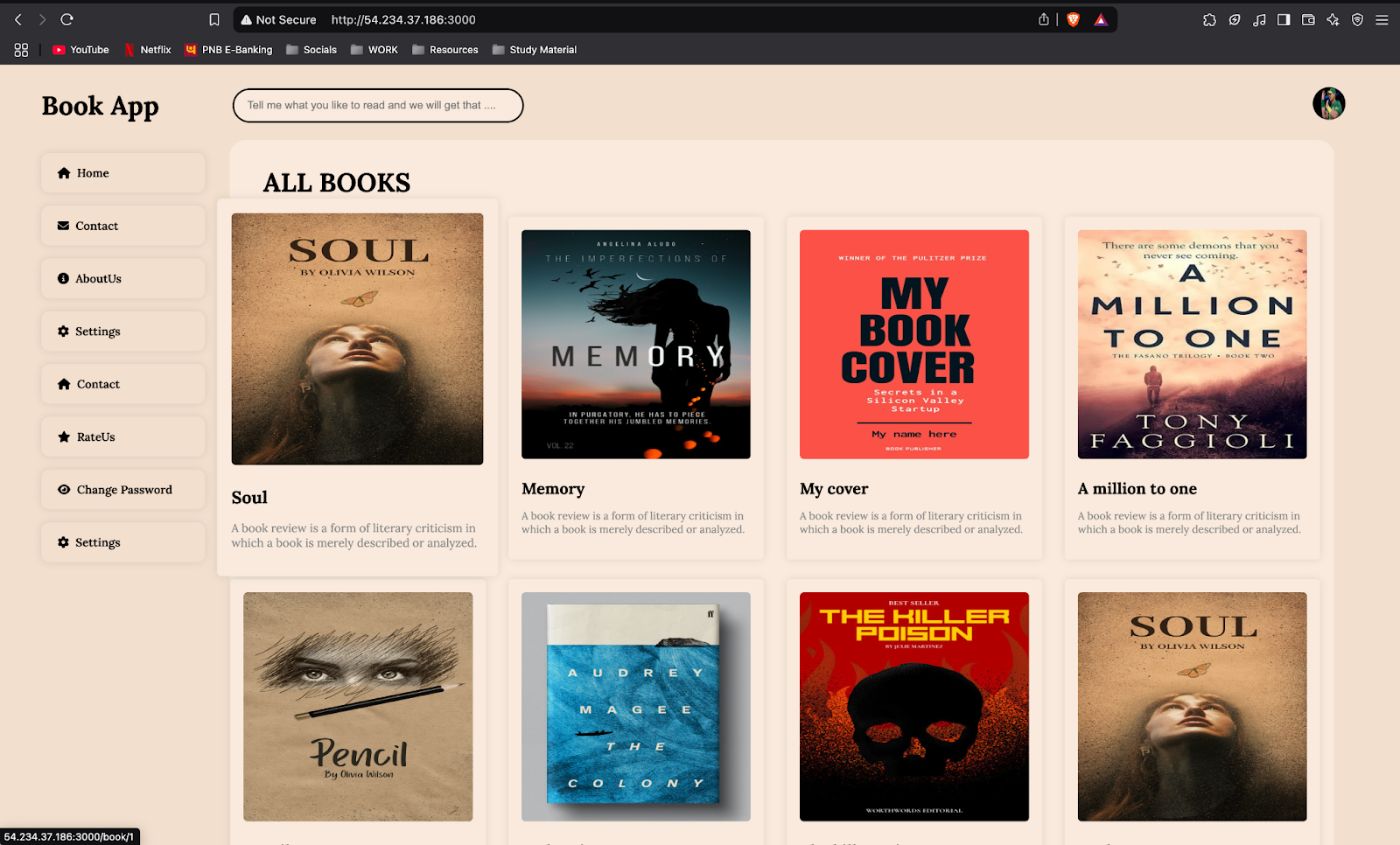Image resolution: width=1400 pixels, height=845 pixels.
Task: Open the A Million To One cover
Action: (1192, 344)
